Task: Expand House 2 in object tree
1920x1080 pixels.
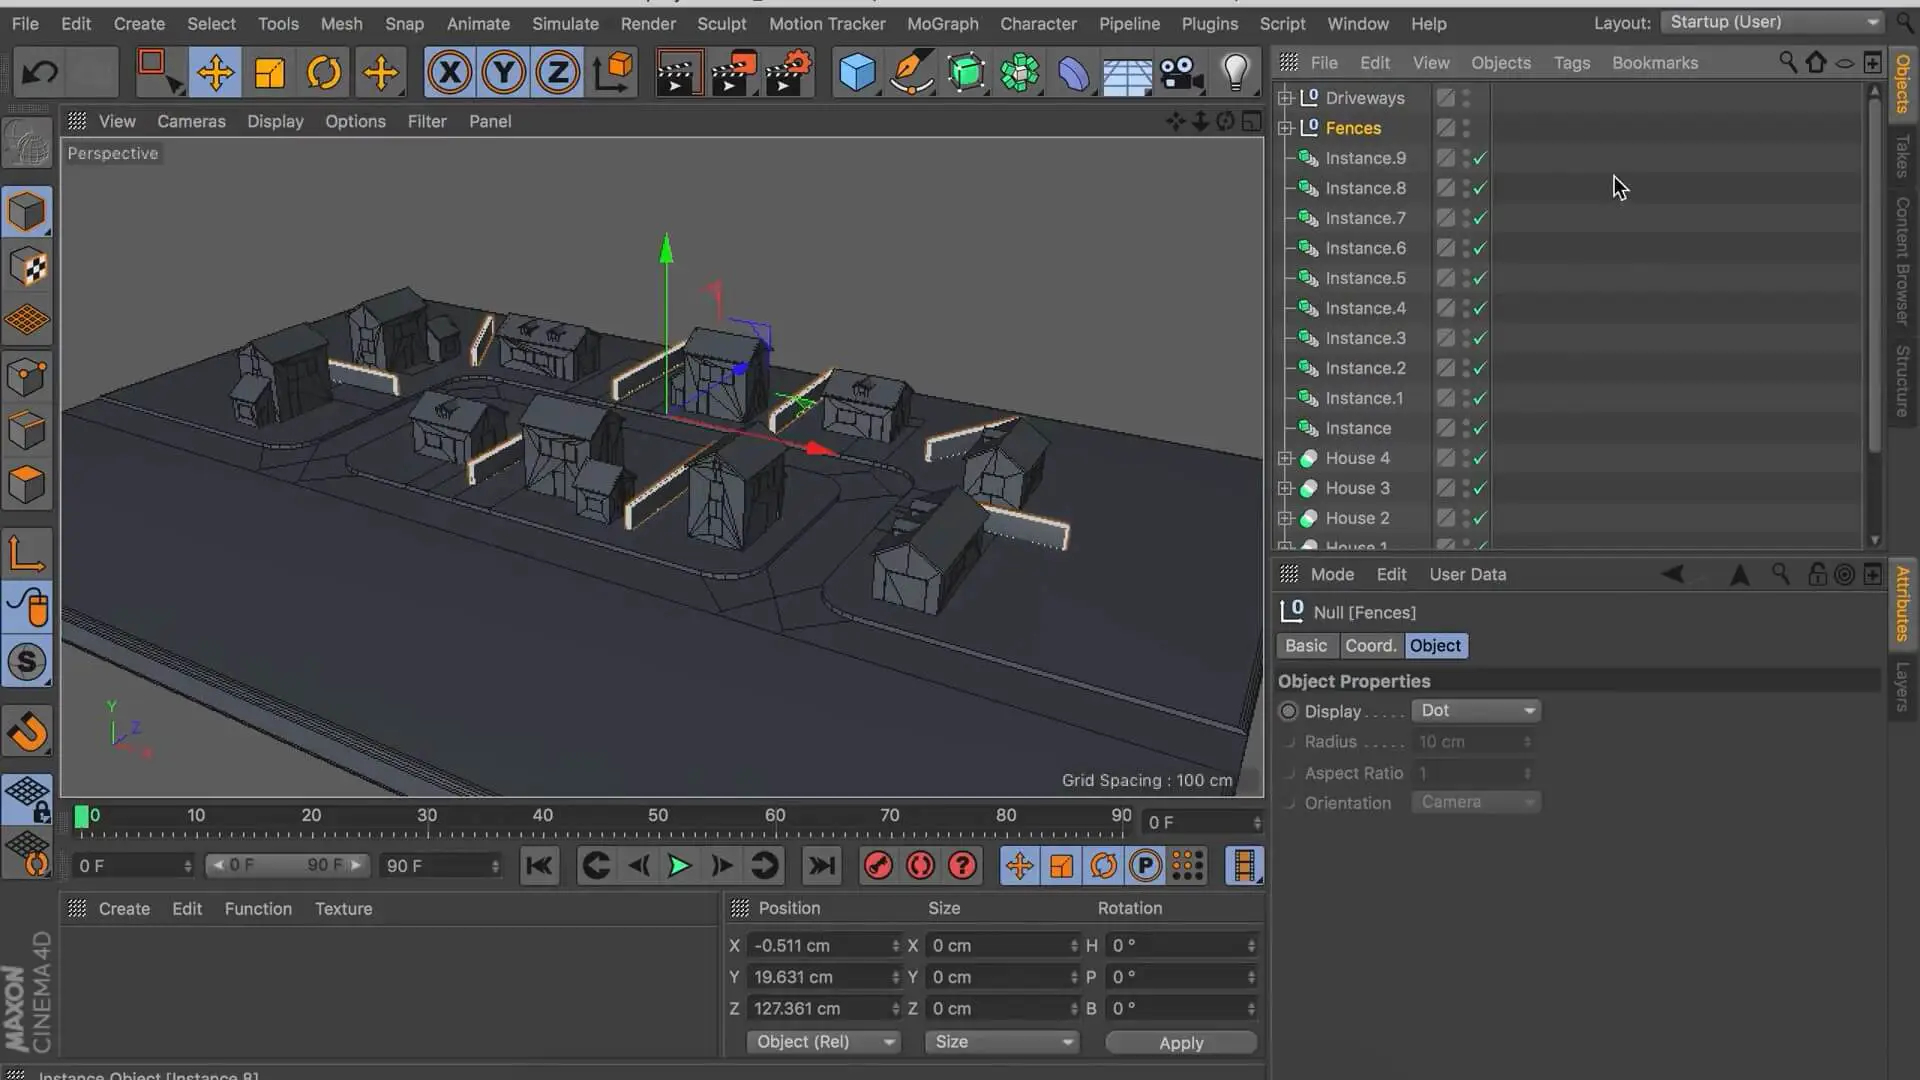Action: 1285,518
